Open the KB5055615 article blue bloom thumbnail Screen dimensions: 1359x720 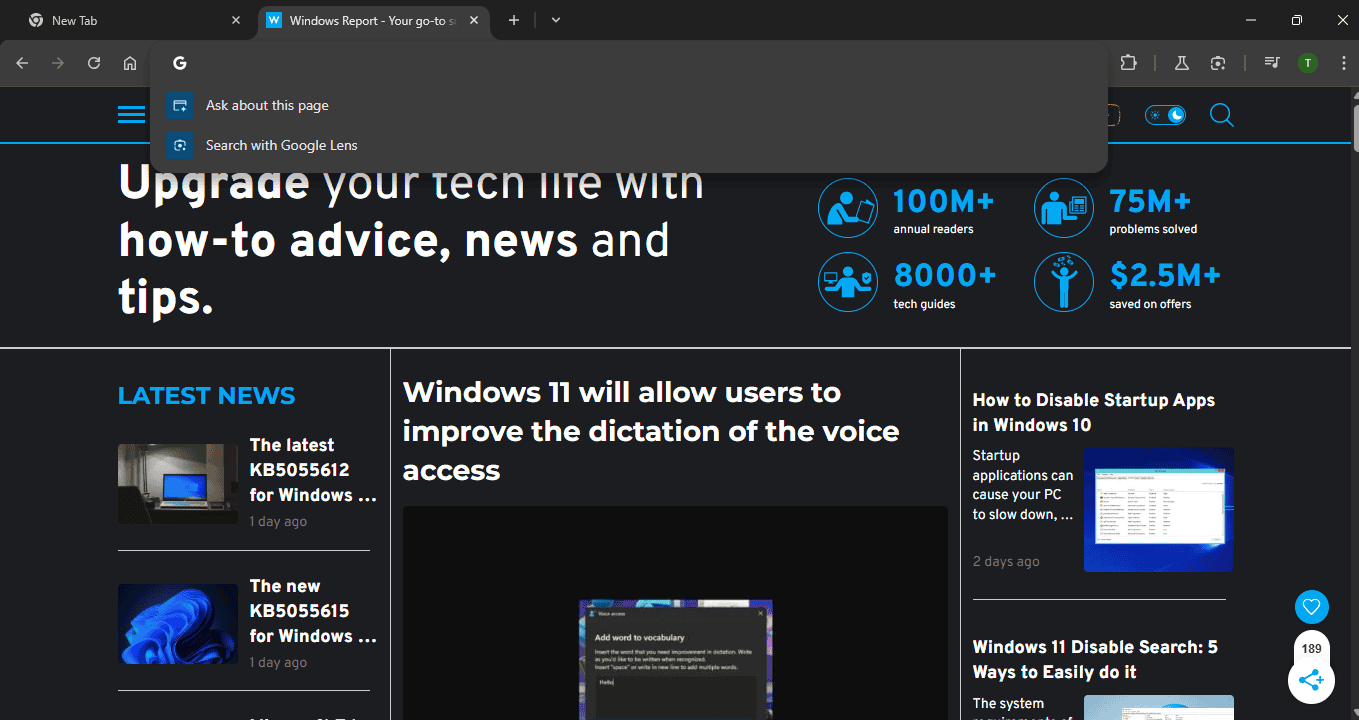(178, 624)
